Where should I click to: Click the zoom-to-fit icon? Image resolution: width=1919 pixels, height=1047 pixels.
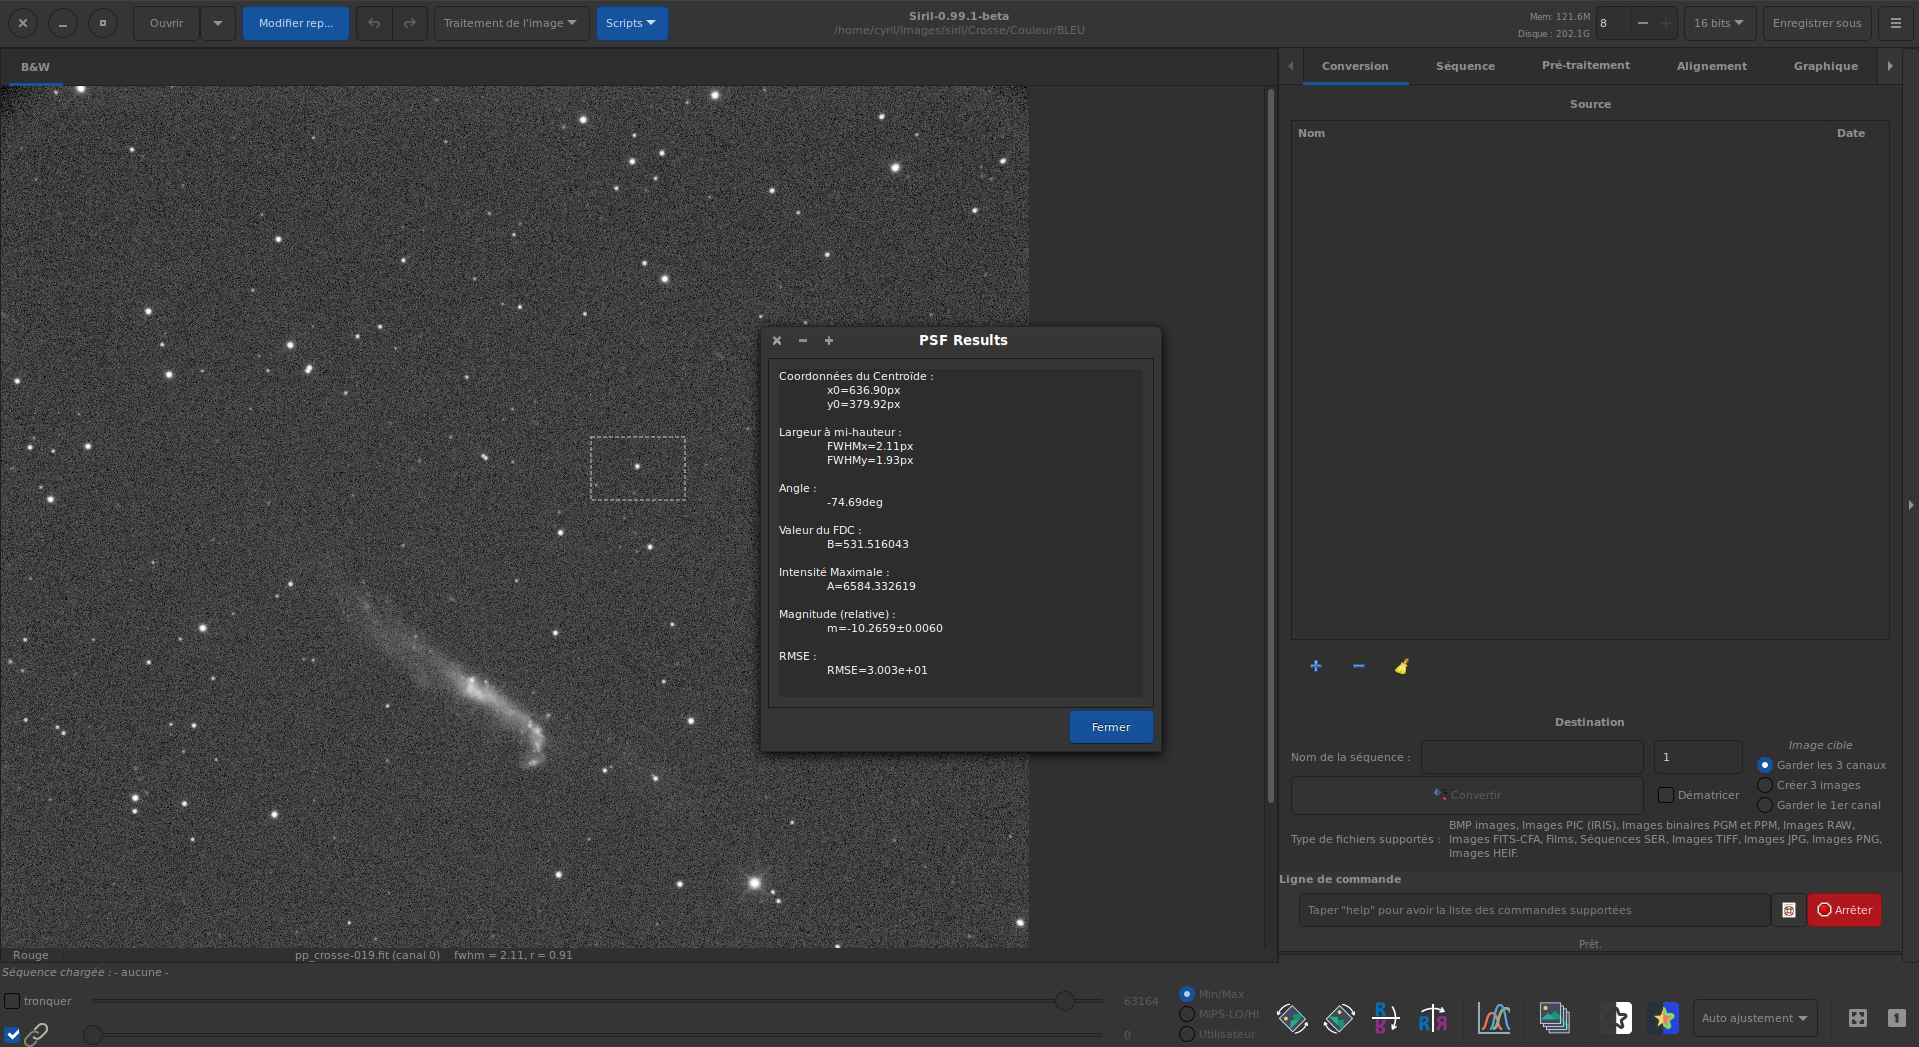(x=1857, y=1018)
